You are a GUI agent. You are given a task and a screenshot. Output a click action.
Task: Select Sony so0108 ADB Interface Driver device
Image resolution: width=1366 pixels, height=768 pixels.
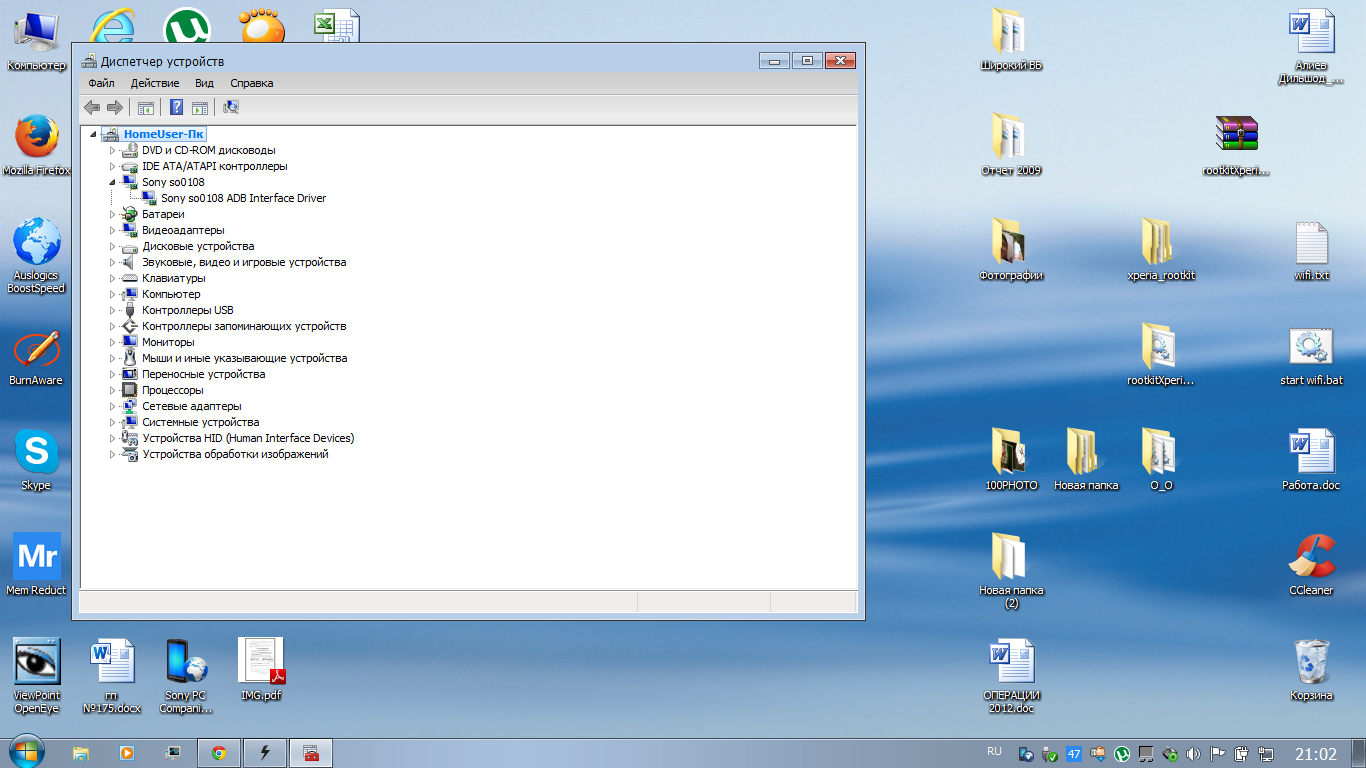(243, 198)
